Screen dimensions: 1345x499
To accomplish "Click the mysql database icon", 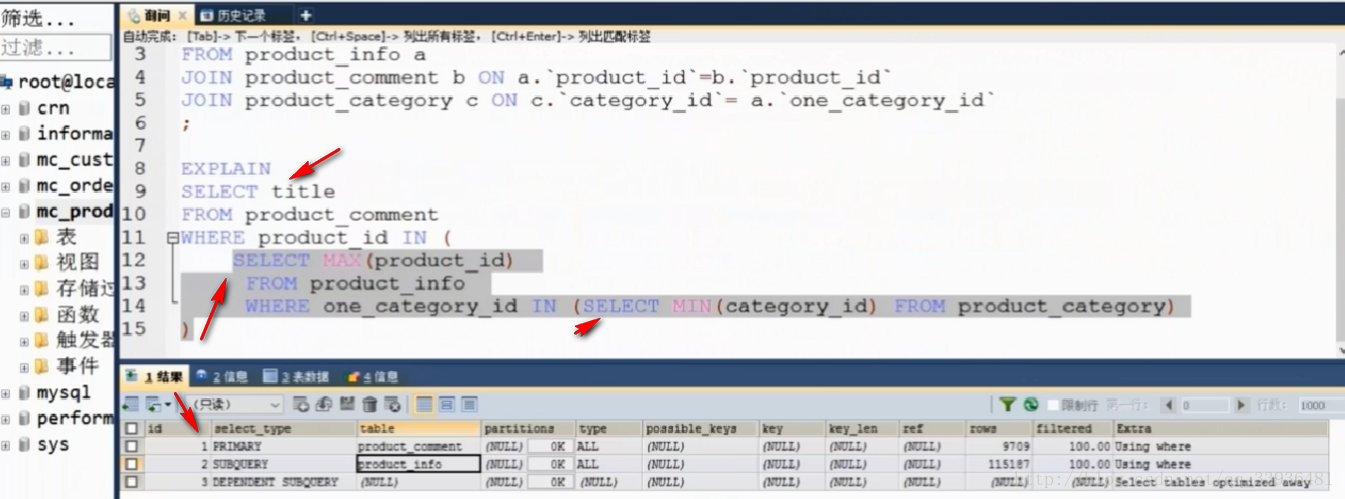I will (x=24, y=393).
